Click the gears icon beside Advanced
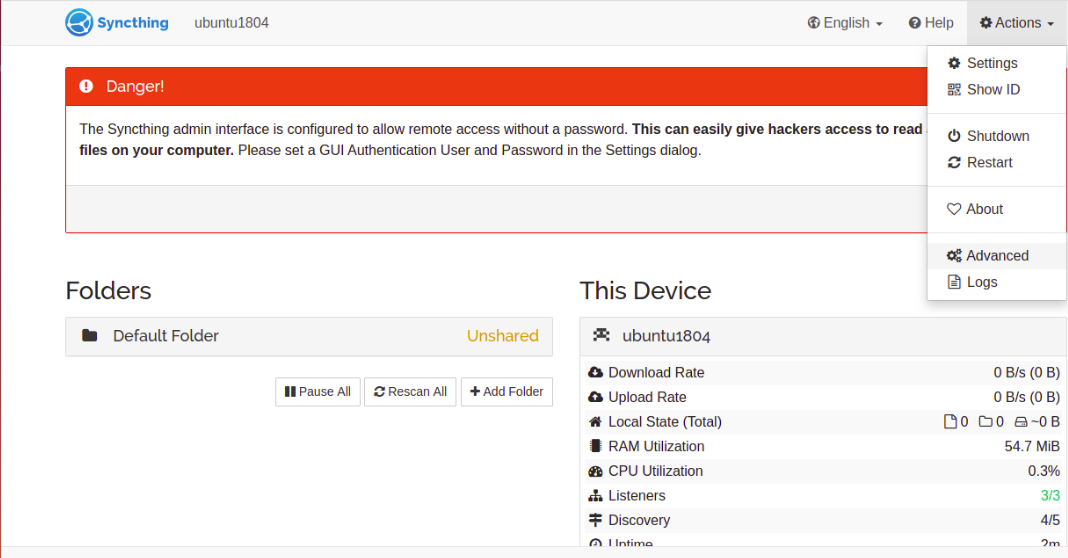The height and width of the screenshot is (558, 1068). [x=954, y=256]
